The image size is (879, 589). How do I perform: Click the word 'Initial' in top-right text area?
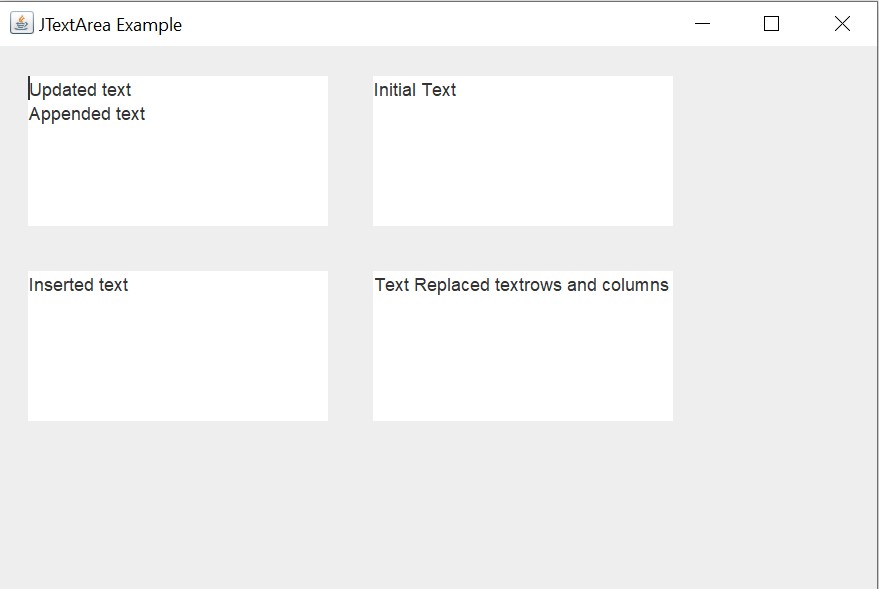click(394, 90)
